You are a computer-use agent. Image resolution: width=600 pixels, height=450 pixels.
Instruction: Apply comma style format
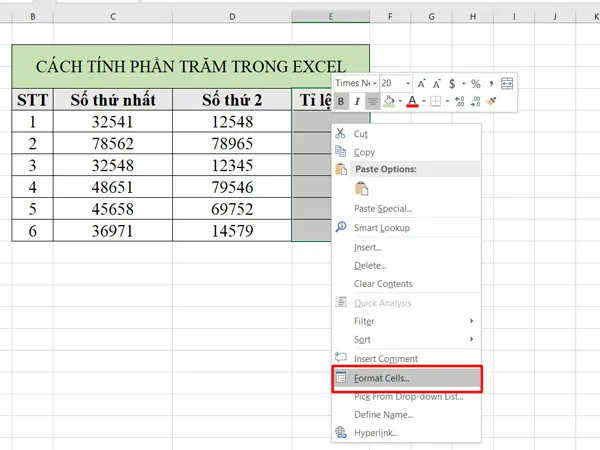pyautogui.click(x=492, y=83)
